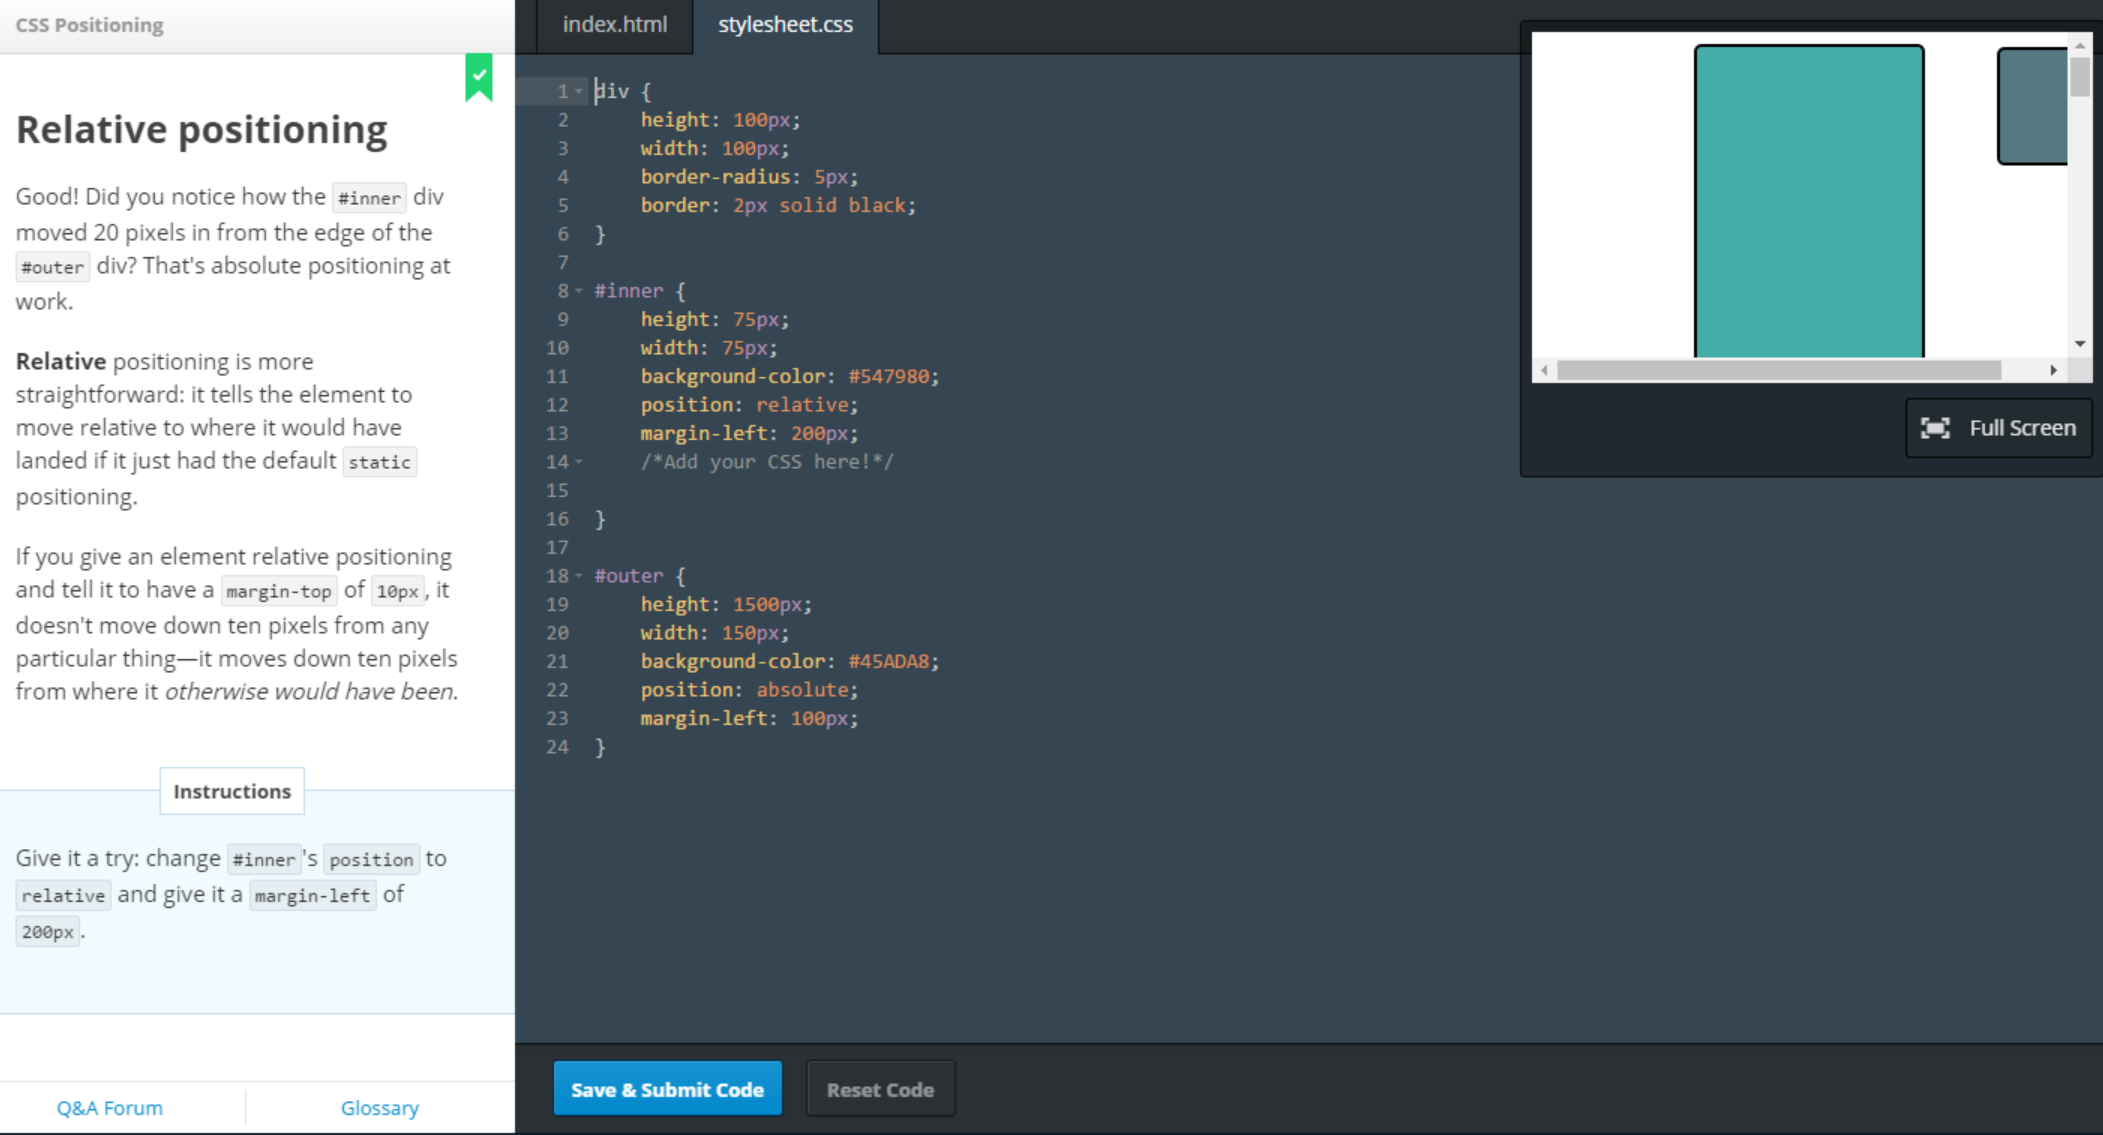This screenshot has height=1135, width=2103.
Task: Collapse the #outer rule fold arrow
Action: click(579, 576)
